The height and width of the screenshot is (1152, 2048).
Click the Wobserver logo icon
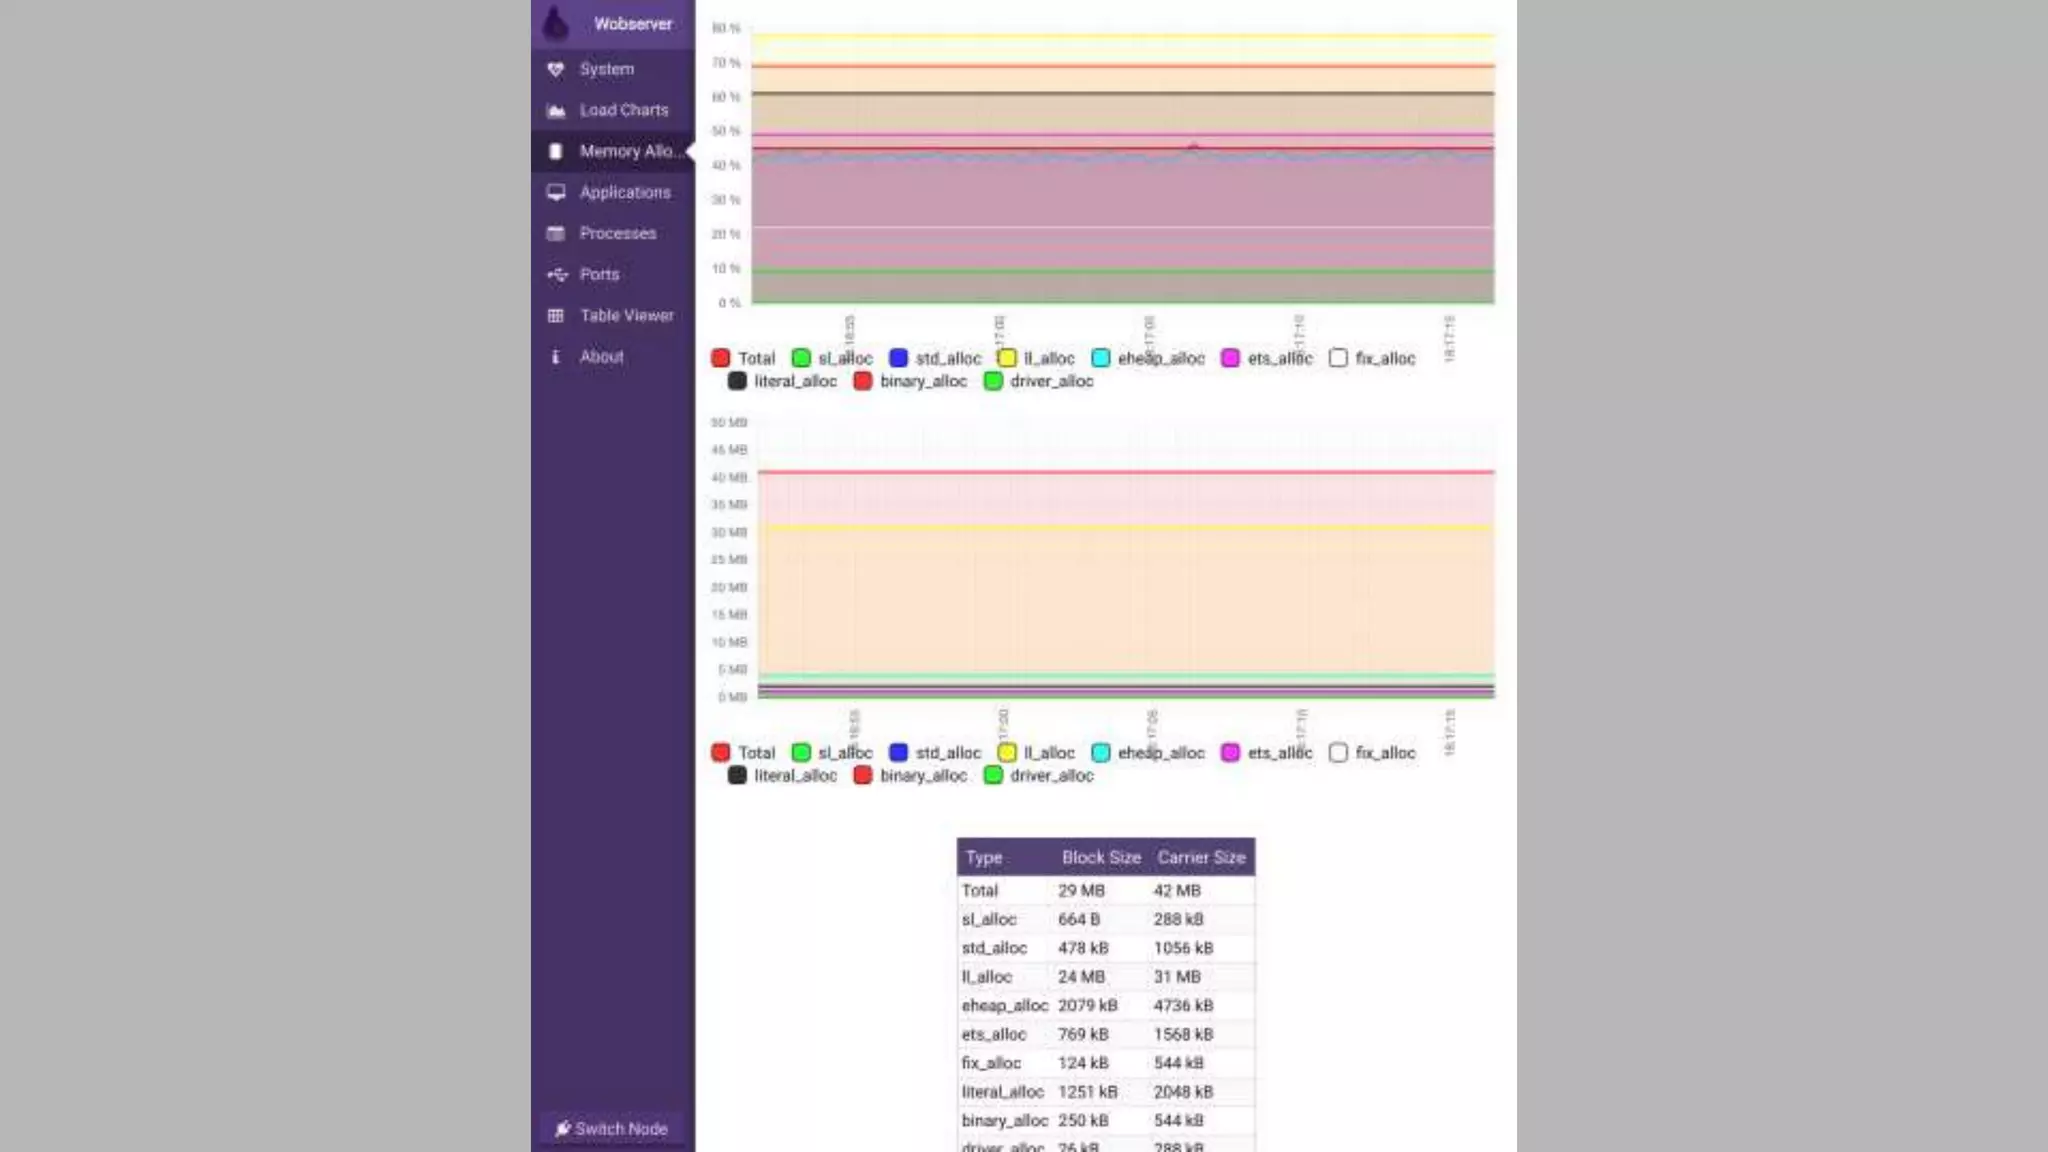(x=556, y=22)
